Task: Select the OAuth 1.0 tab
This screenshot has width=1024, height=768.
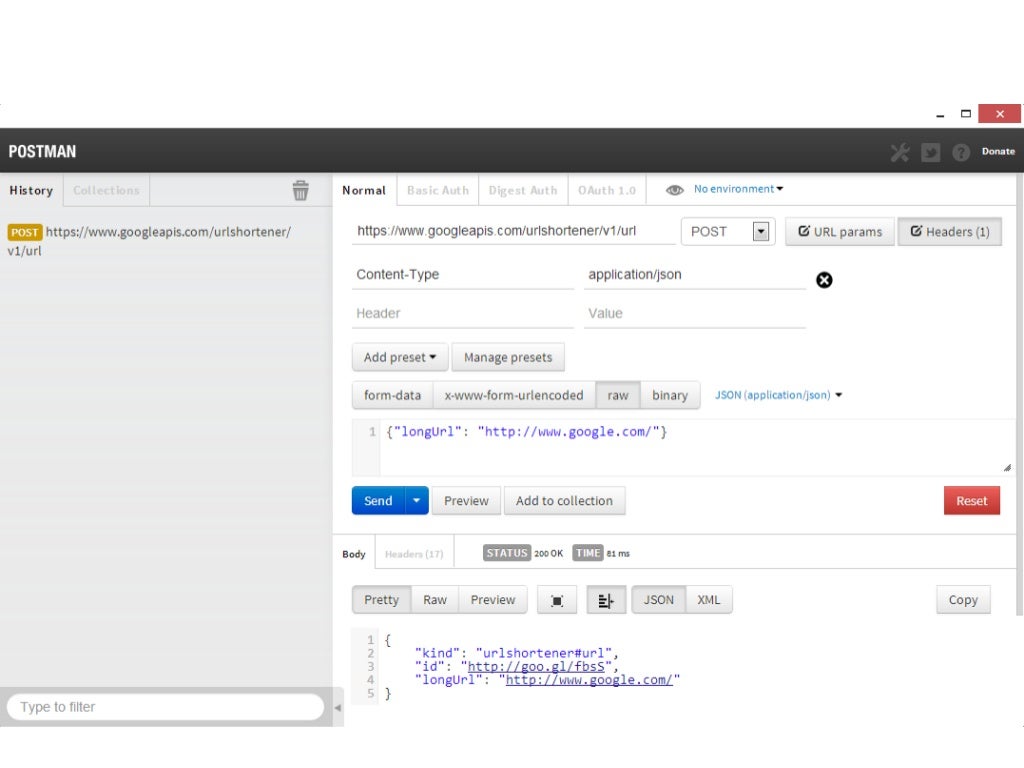Action: (607, 190)
